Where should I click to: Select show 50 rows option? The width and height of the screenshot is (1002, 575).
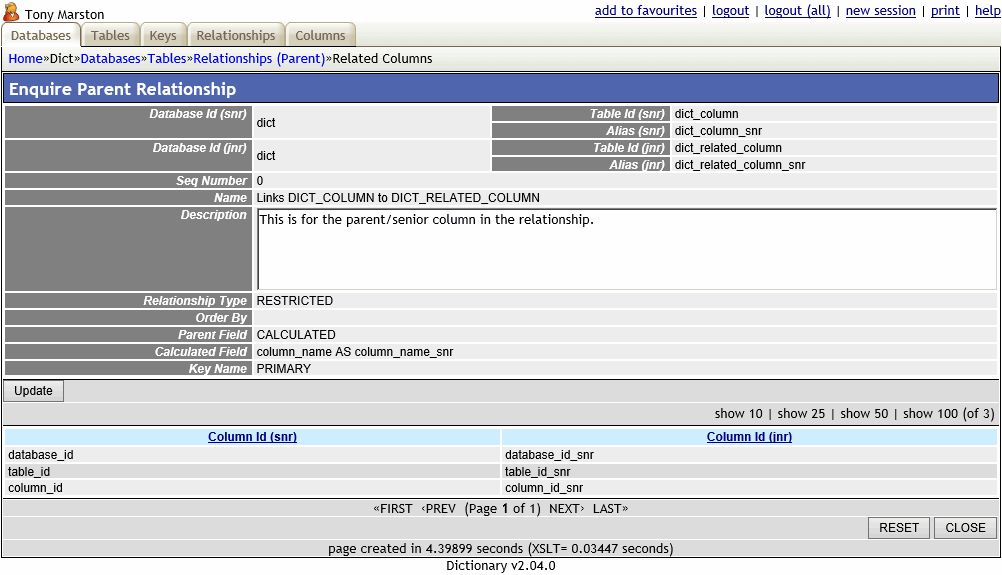(864, 414)
